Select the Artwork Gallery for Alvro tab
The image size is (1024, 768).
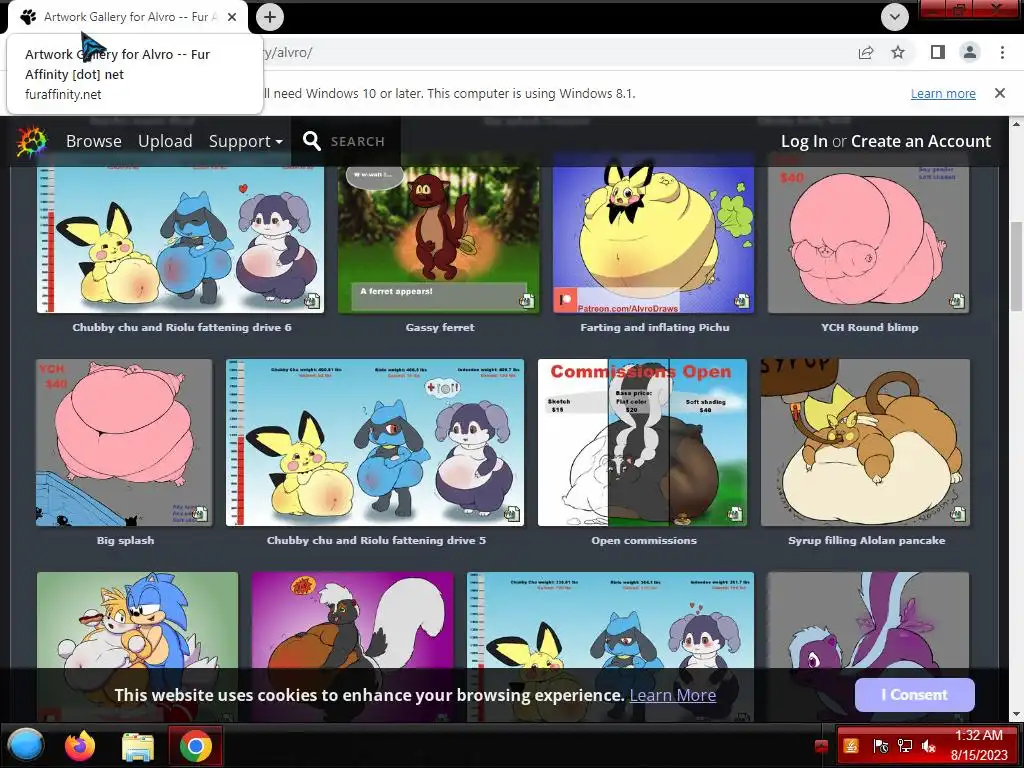pos(128,18)
